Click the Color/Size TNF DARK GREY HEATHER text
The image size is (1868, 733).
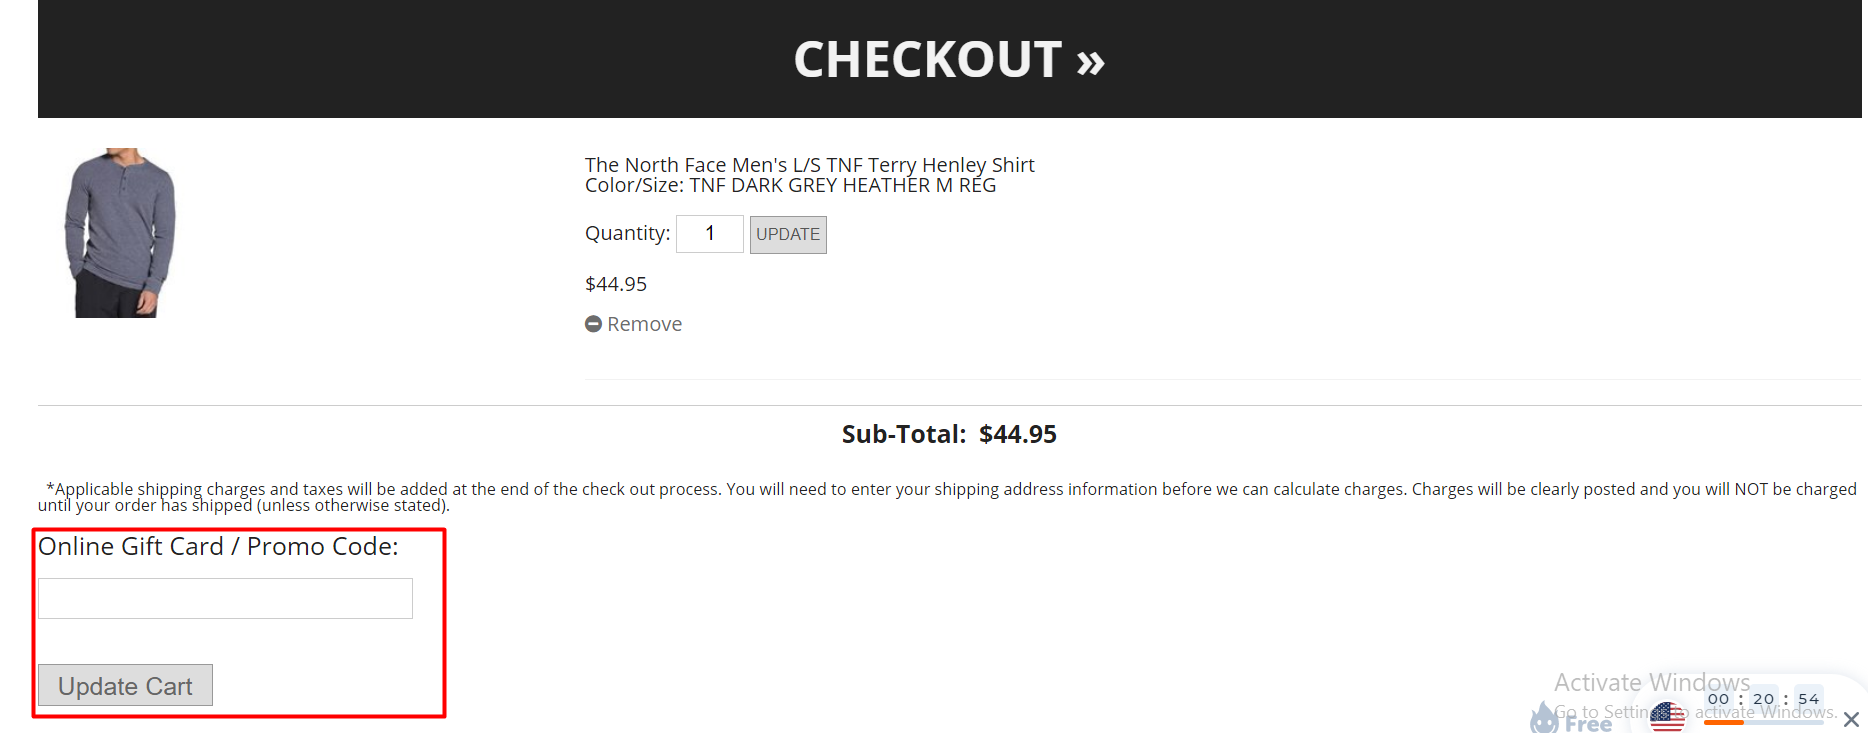click(790, 186)
